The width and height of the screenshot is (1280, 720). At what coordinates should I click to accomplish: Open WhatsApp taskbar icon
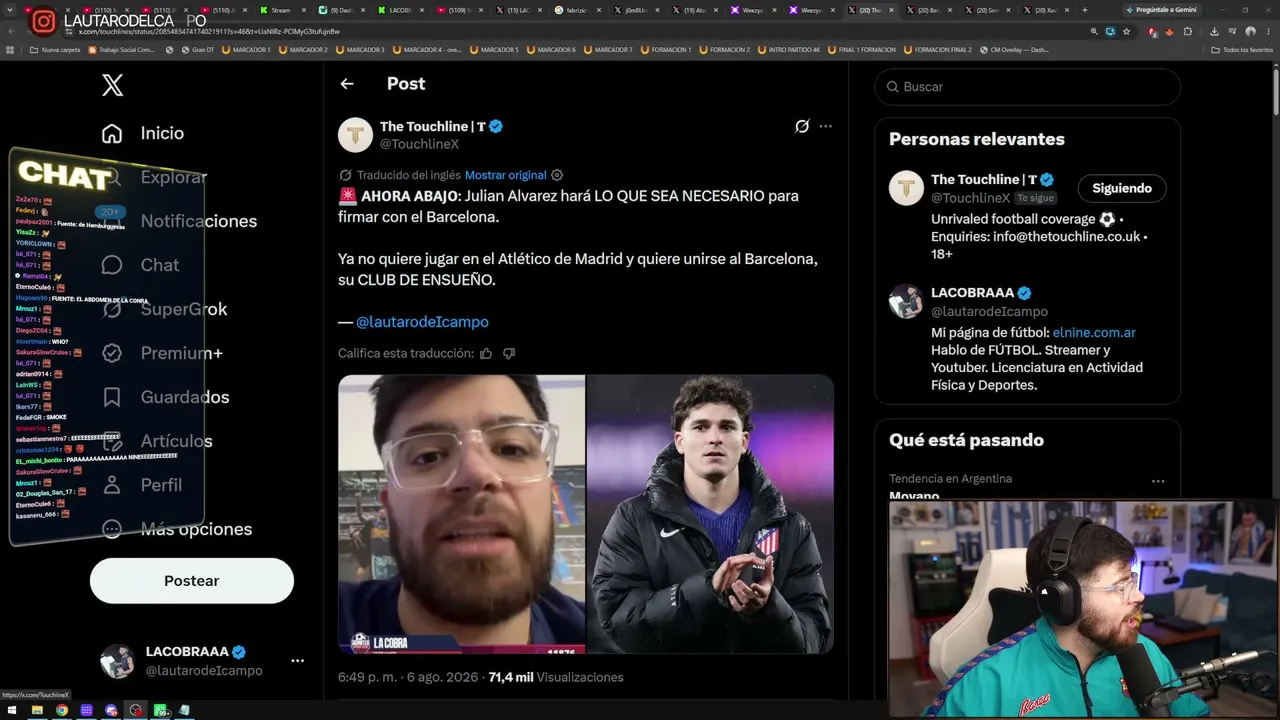pos(160,710)
